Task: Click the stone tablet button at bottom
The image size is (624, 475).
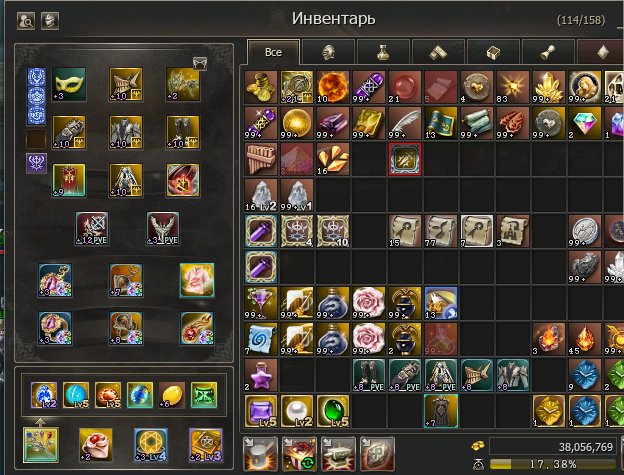Action: 377,454
